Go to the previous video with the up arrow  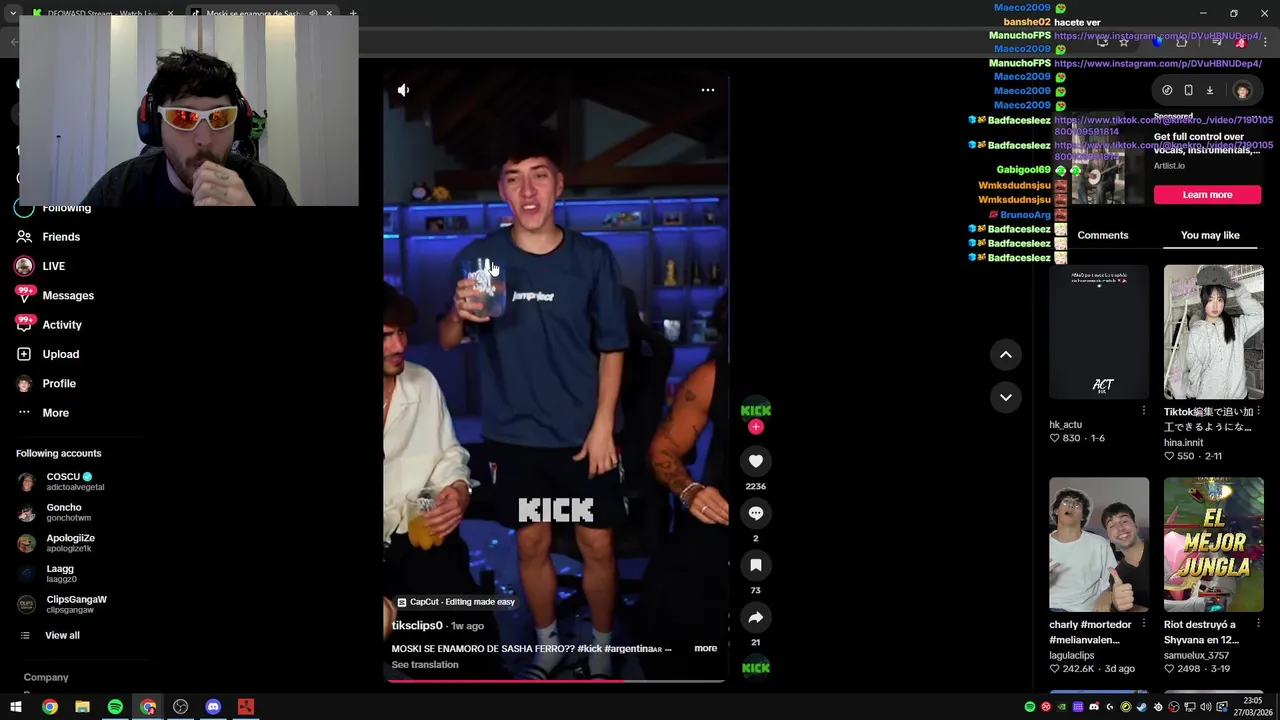(x=1006, y=355)
